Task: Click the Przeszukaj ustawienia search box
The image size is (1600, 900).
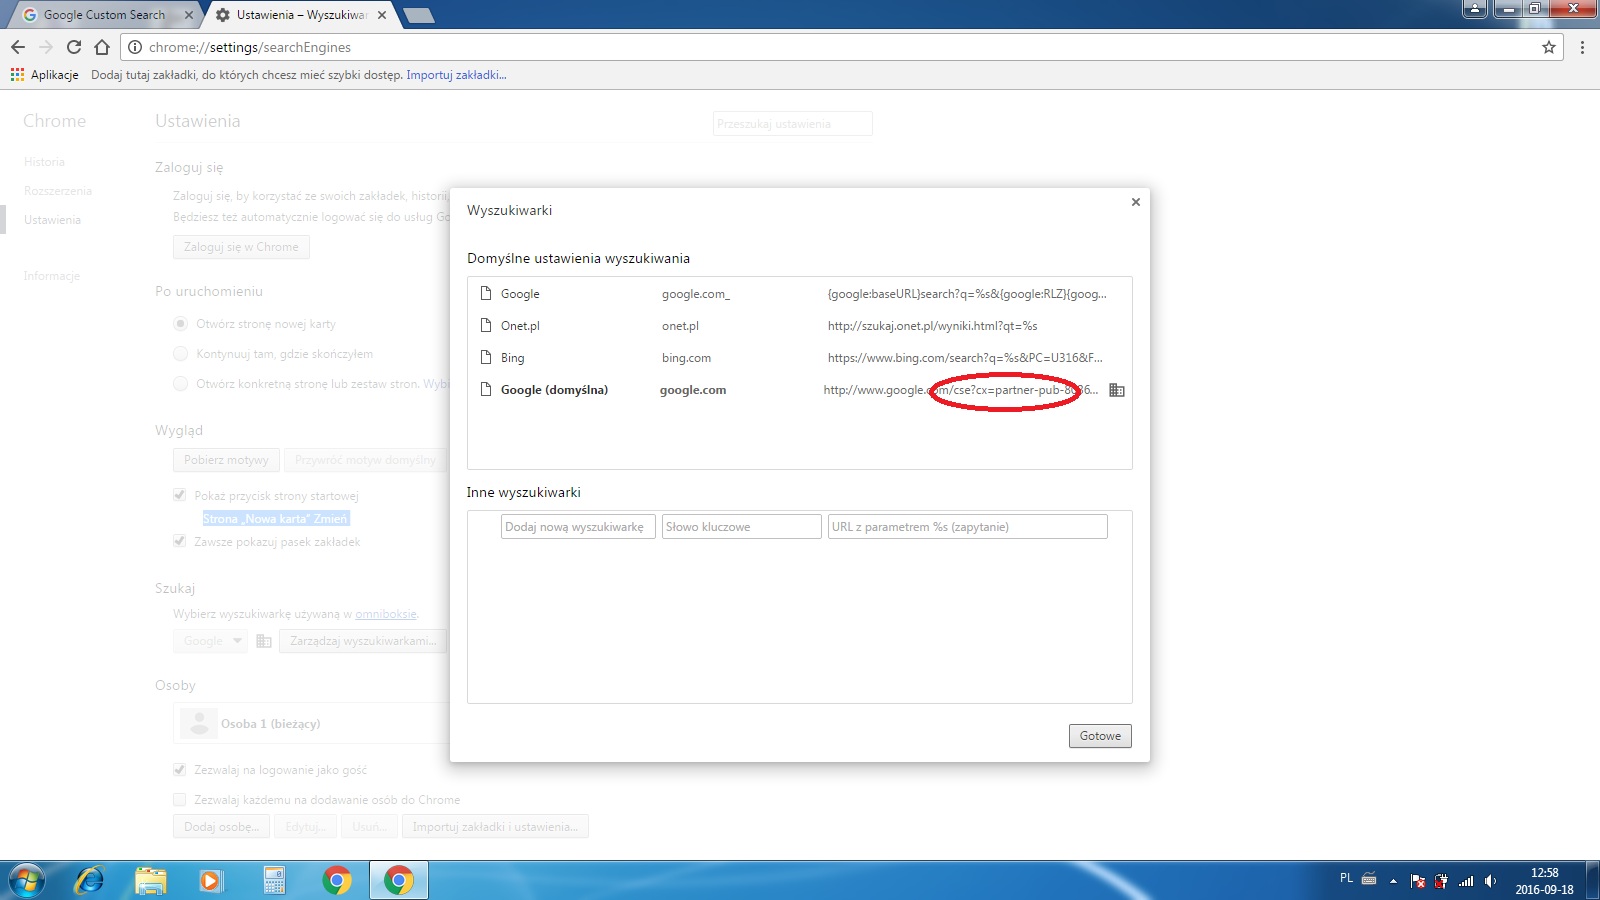Action: point(792,124)
